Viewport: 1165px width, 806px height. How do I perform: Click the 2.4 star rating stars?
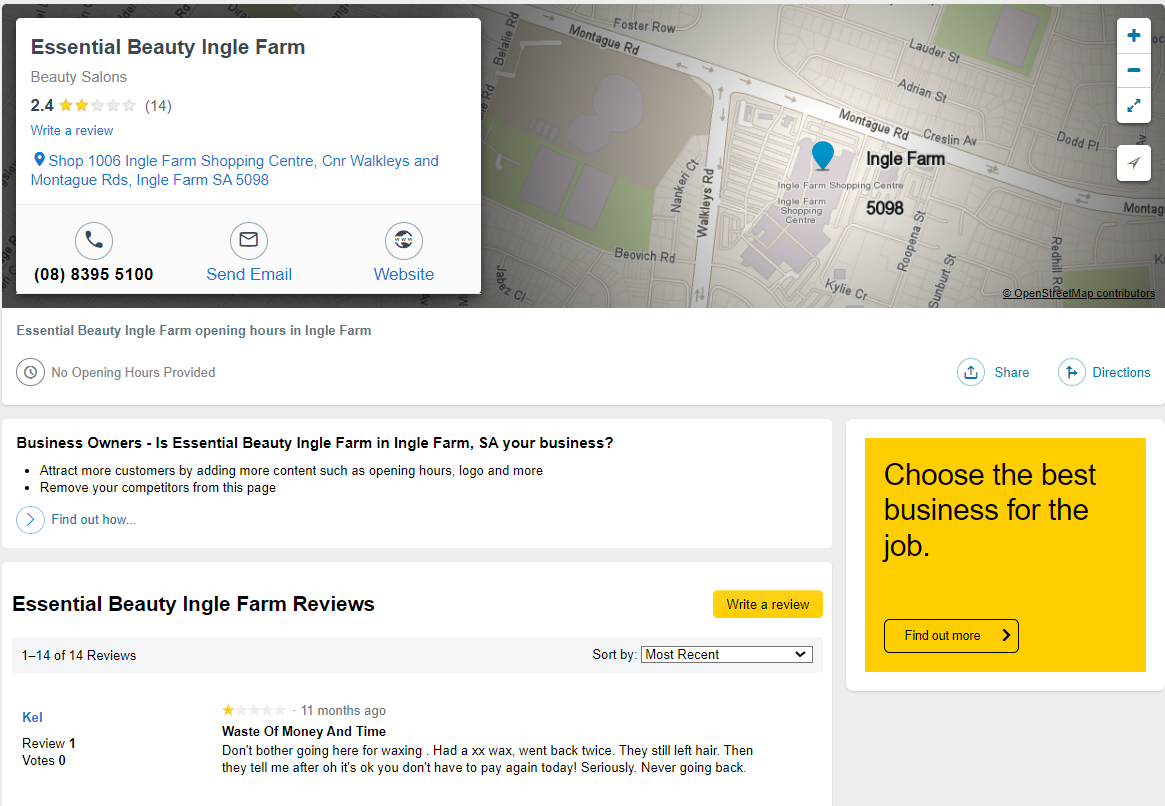(97, 105)
